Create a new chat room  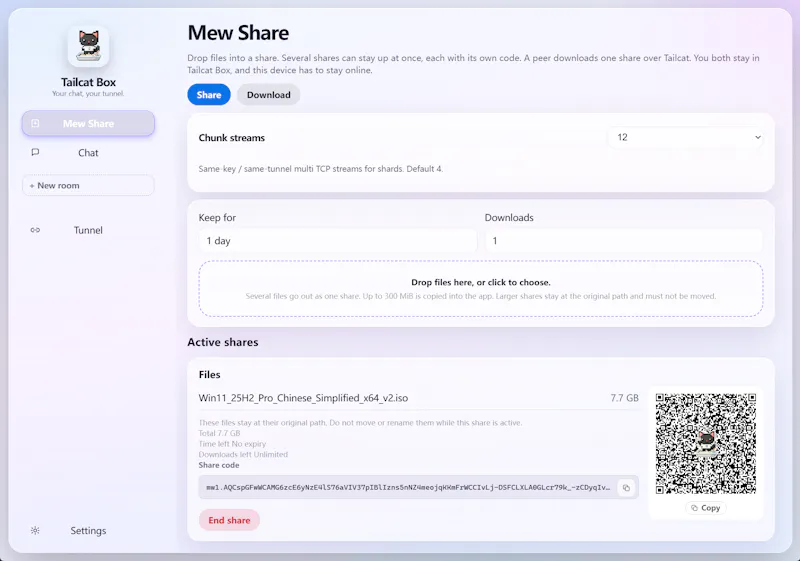pos(88,186)
